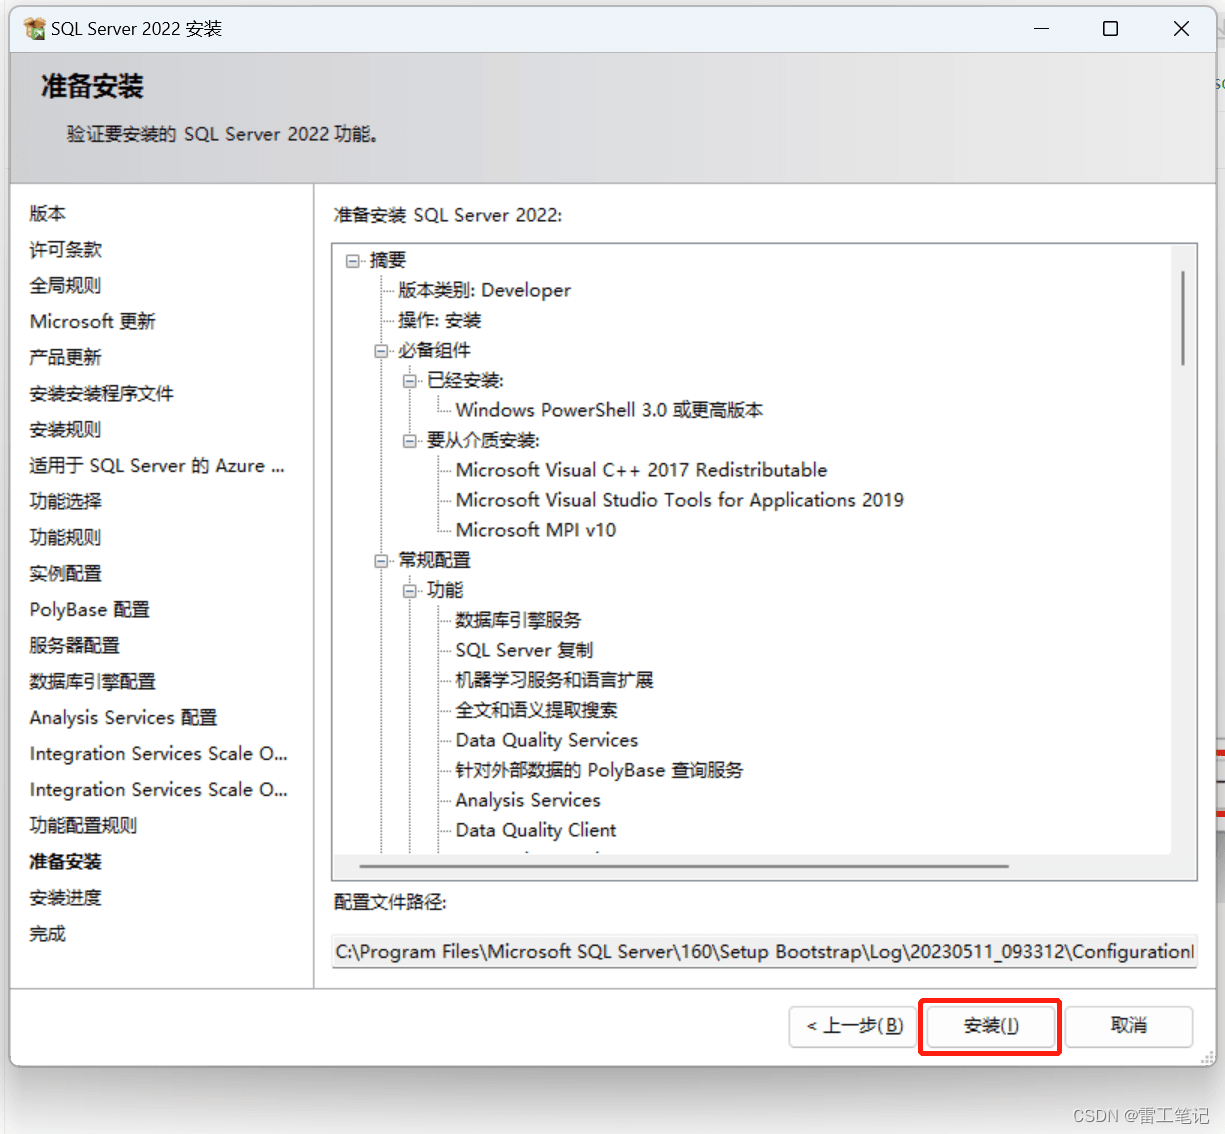
Task: Select Microsoft Visual C++ 2017 Redistributable row
Action: click(641, 470)
